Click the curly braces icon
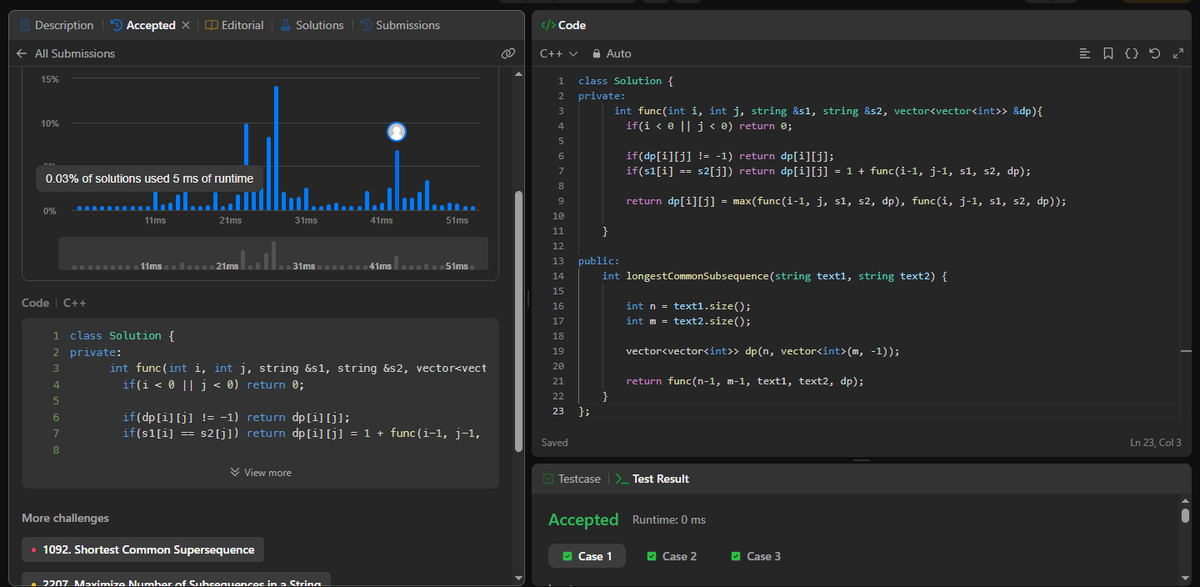This screenshot has height=587, width=1200. pos(1131,53)
